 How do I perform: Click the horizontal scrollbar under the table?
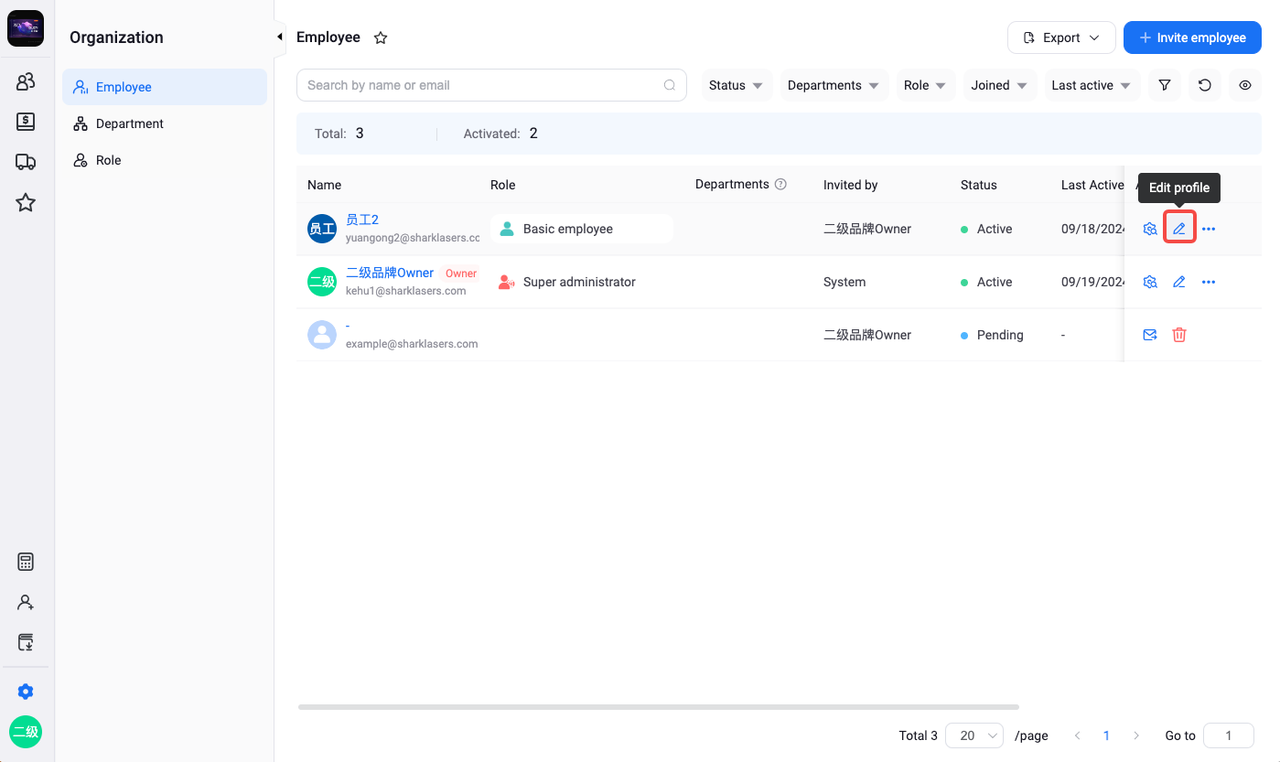pyautogui.click(x=658, y=707)
